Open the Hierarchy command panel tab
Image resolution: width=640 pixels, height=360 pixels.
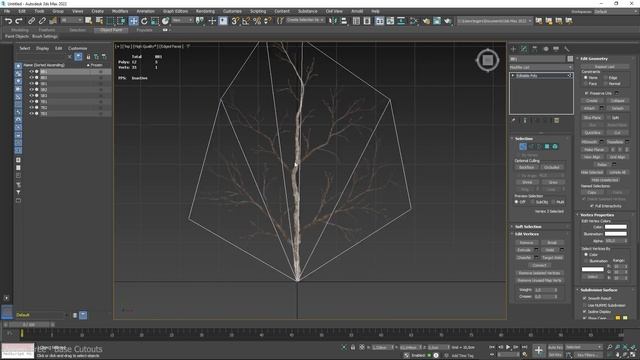tap(535, 49)
